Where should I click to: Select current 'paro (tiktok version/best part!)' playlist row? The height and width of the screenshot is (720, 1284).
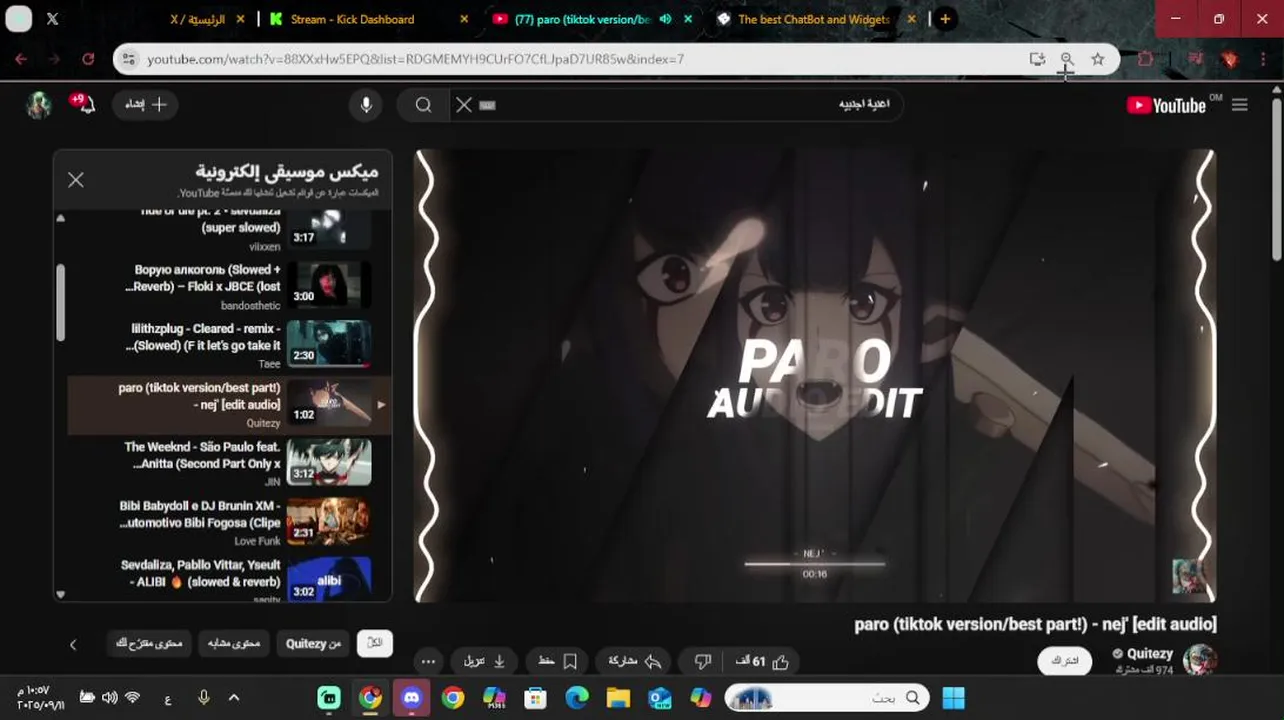[x=229, y=404]
